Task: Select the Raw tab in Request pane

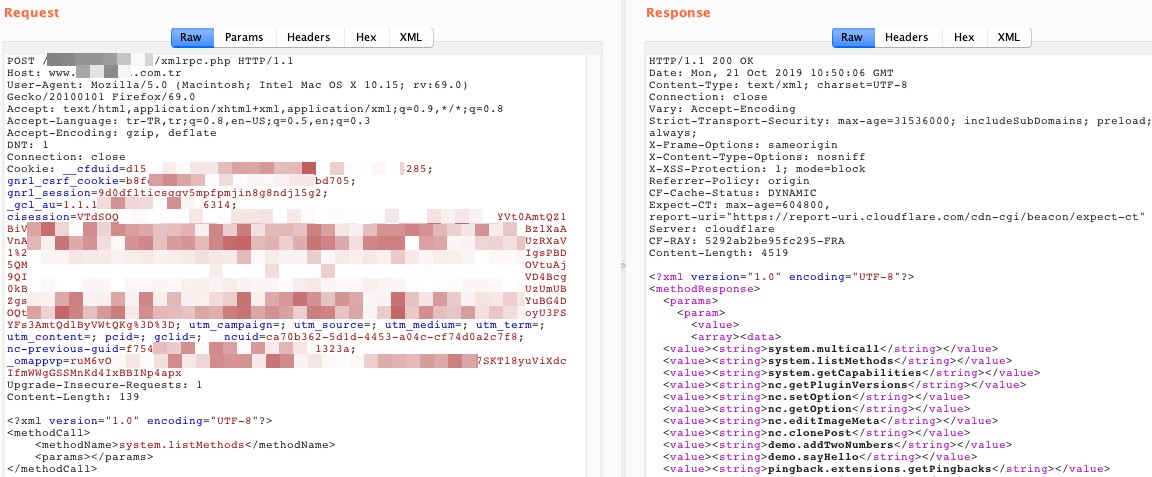Action: (x=191, y=37)
